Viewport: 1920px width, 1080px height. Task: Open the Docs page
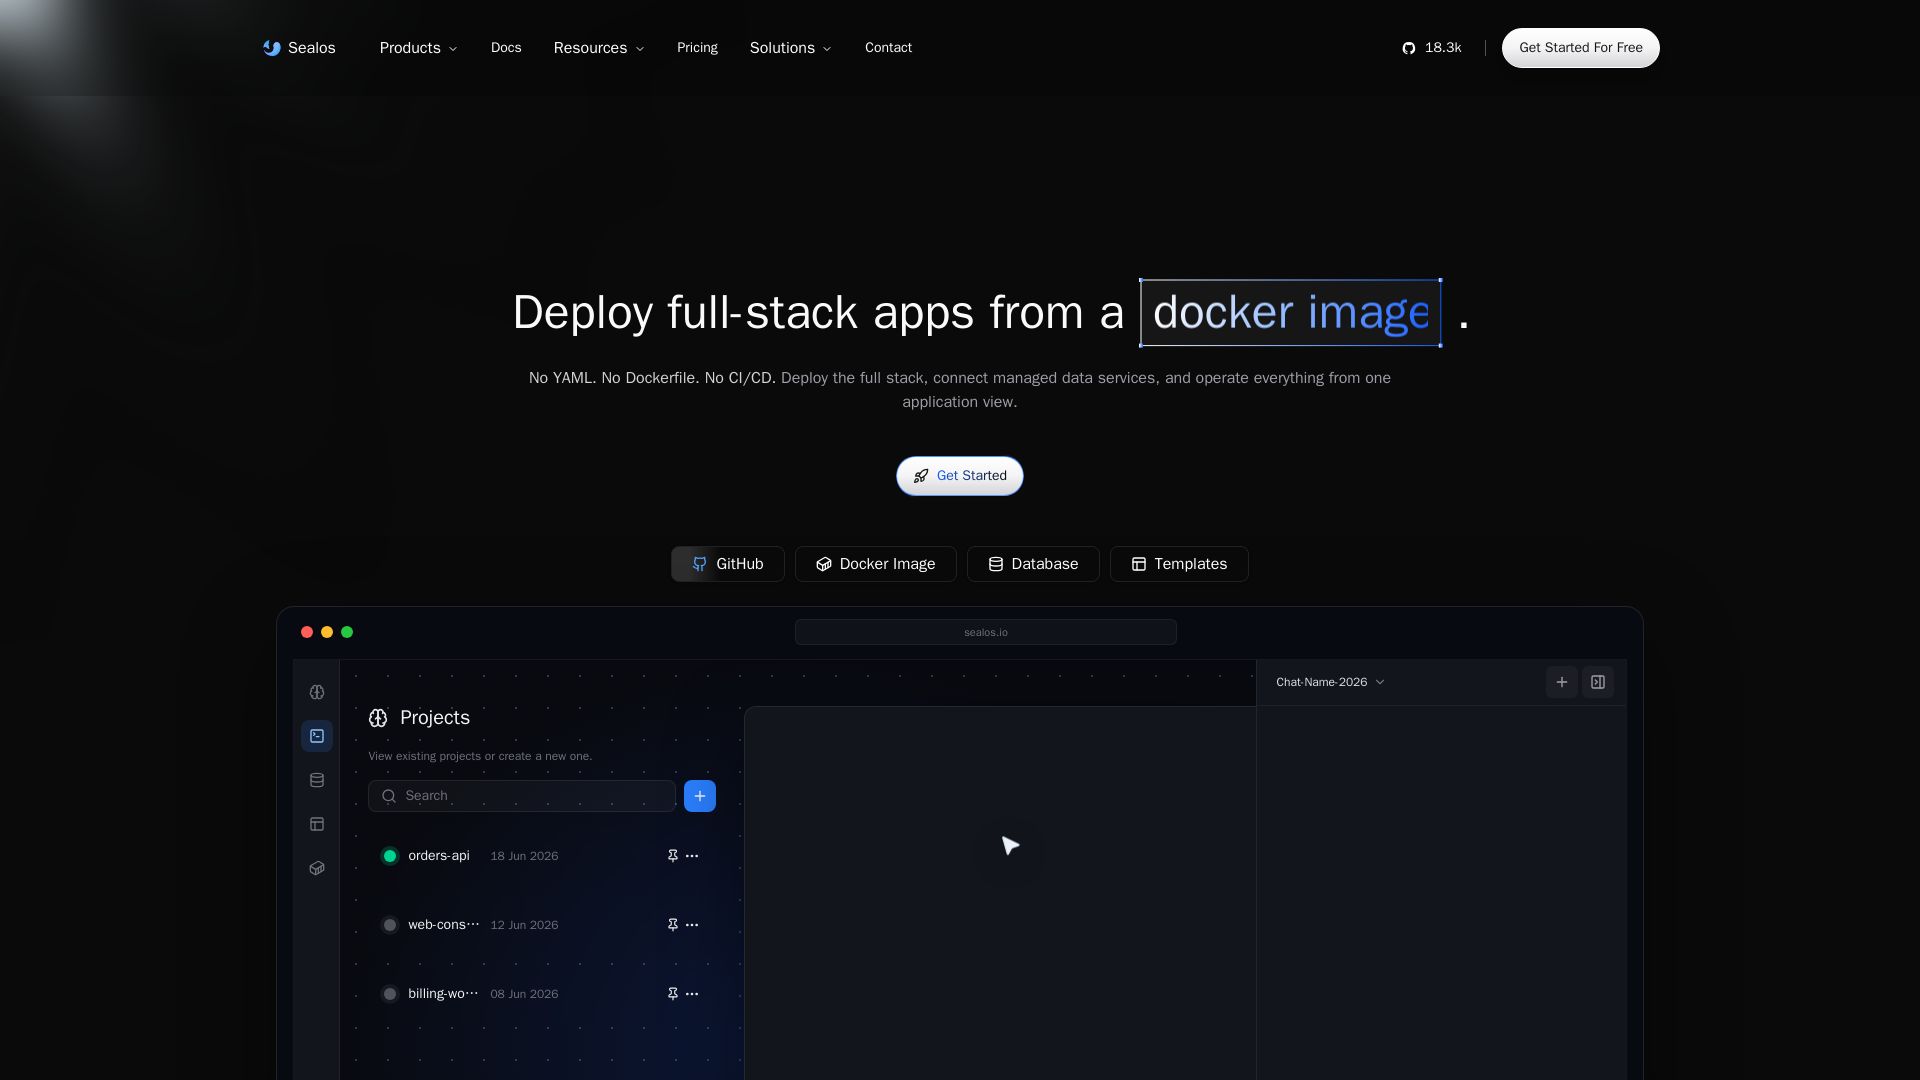506,48
